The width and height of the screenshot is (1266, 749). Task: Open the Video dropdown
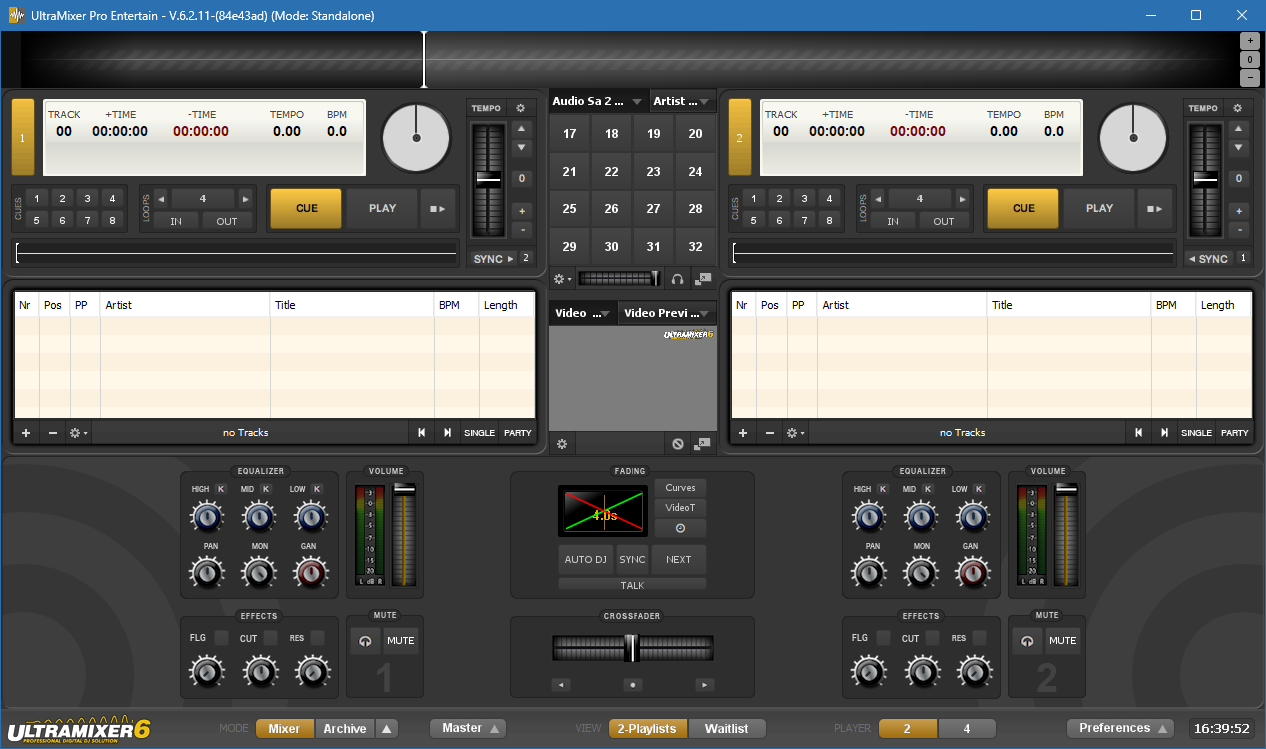coord(583,313)
